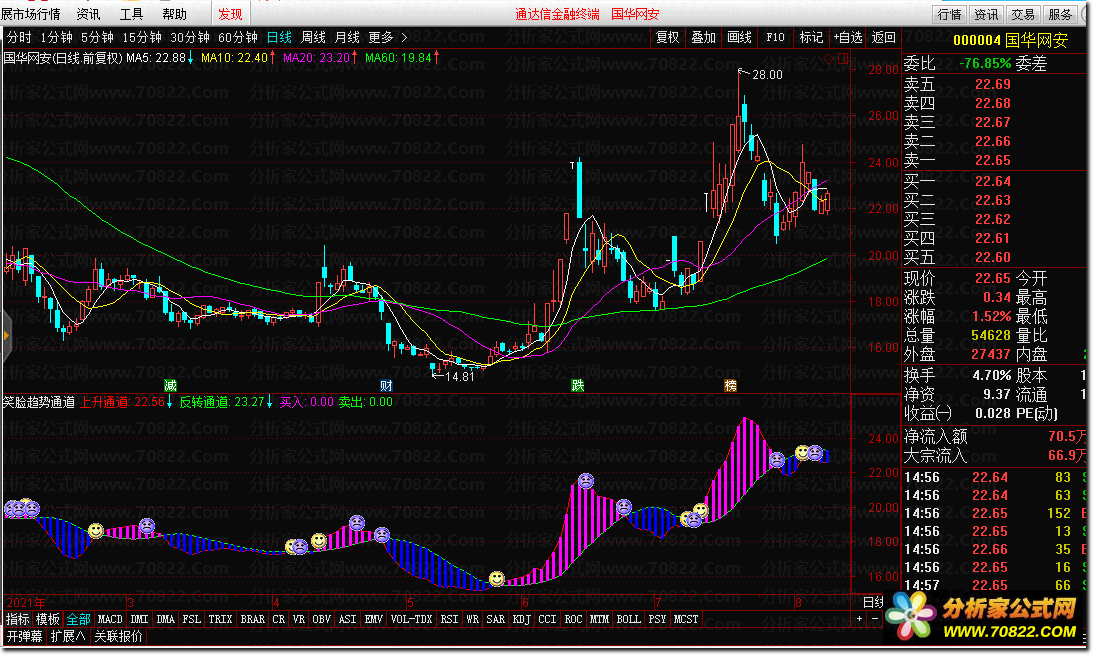The width and height of the screenshot is (1095, 656).
Task: Switch to the 分时 view
Action: [x=20, y=38]
